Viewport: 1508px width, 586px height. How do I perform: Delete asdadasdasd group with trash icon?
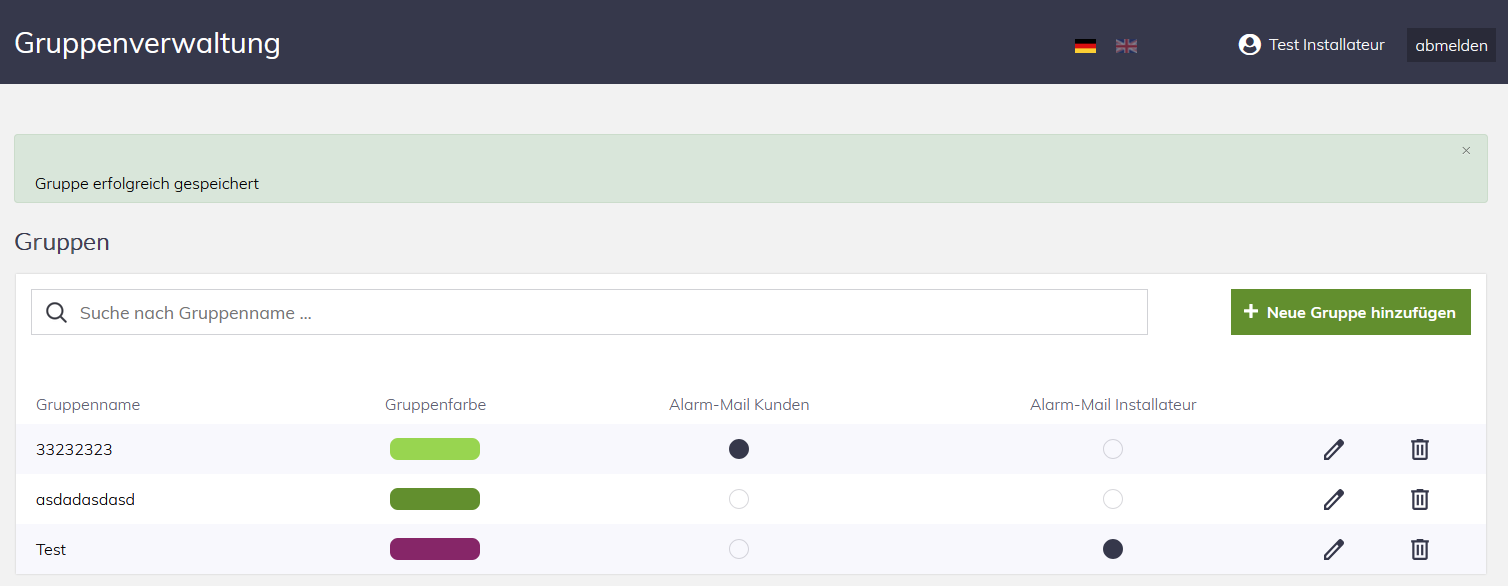[1419, 499]
